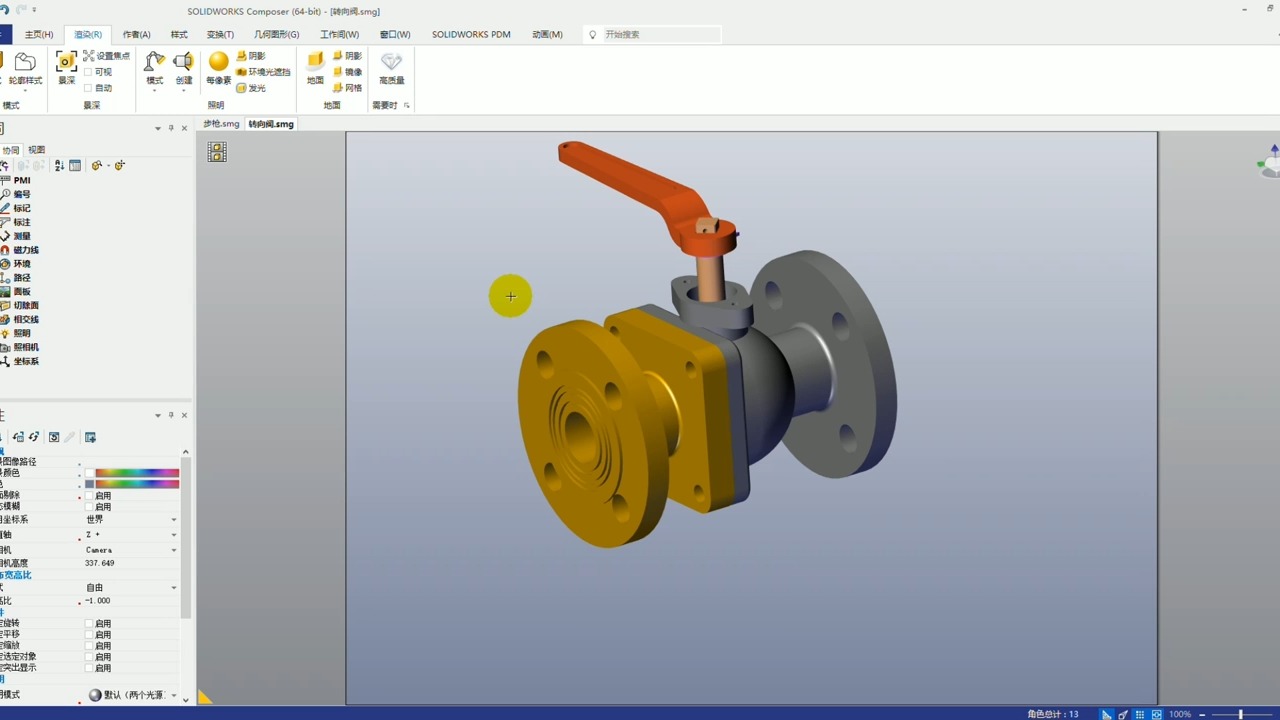Click the 开始搜索 search field
This screenshot has height=720, width=1280.
(652, 34)
